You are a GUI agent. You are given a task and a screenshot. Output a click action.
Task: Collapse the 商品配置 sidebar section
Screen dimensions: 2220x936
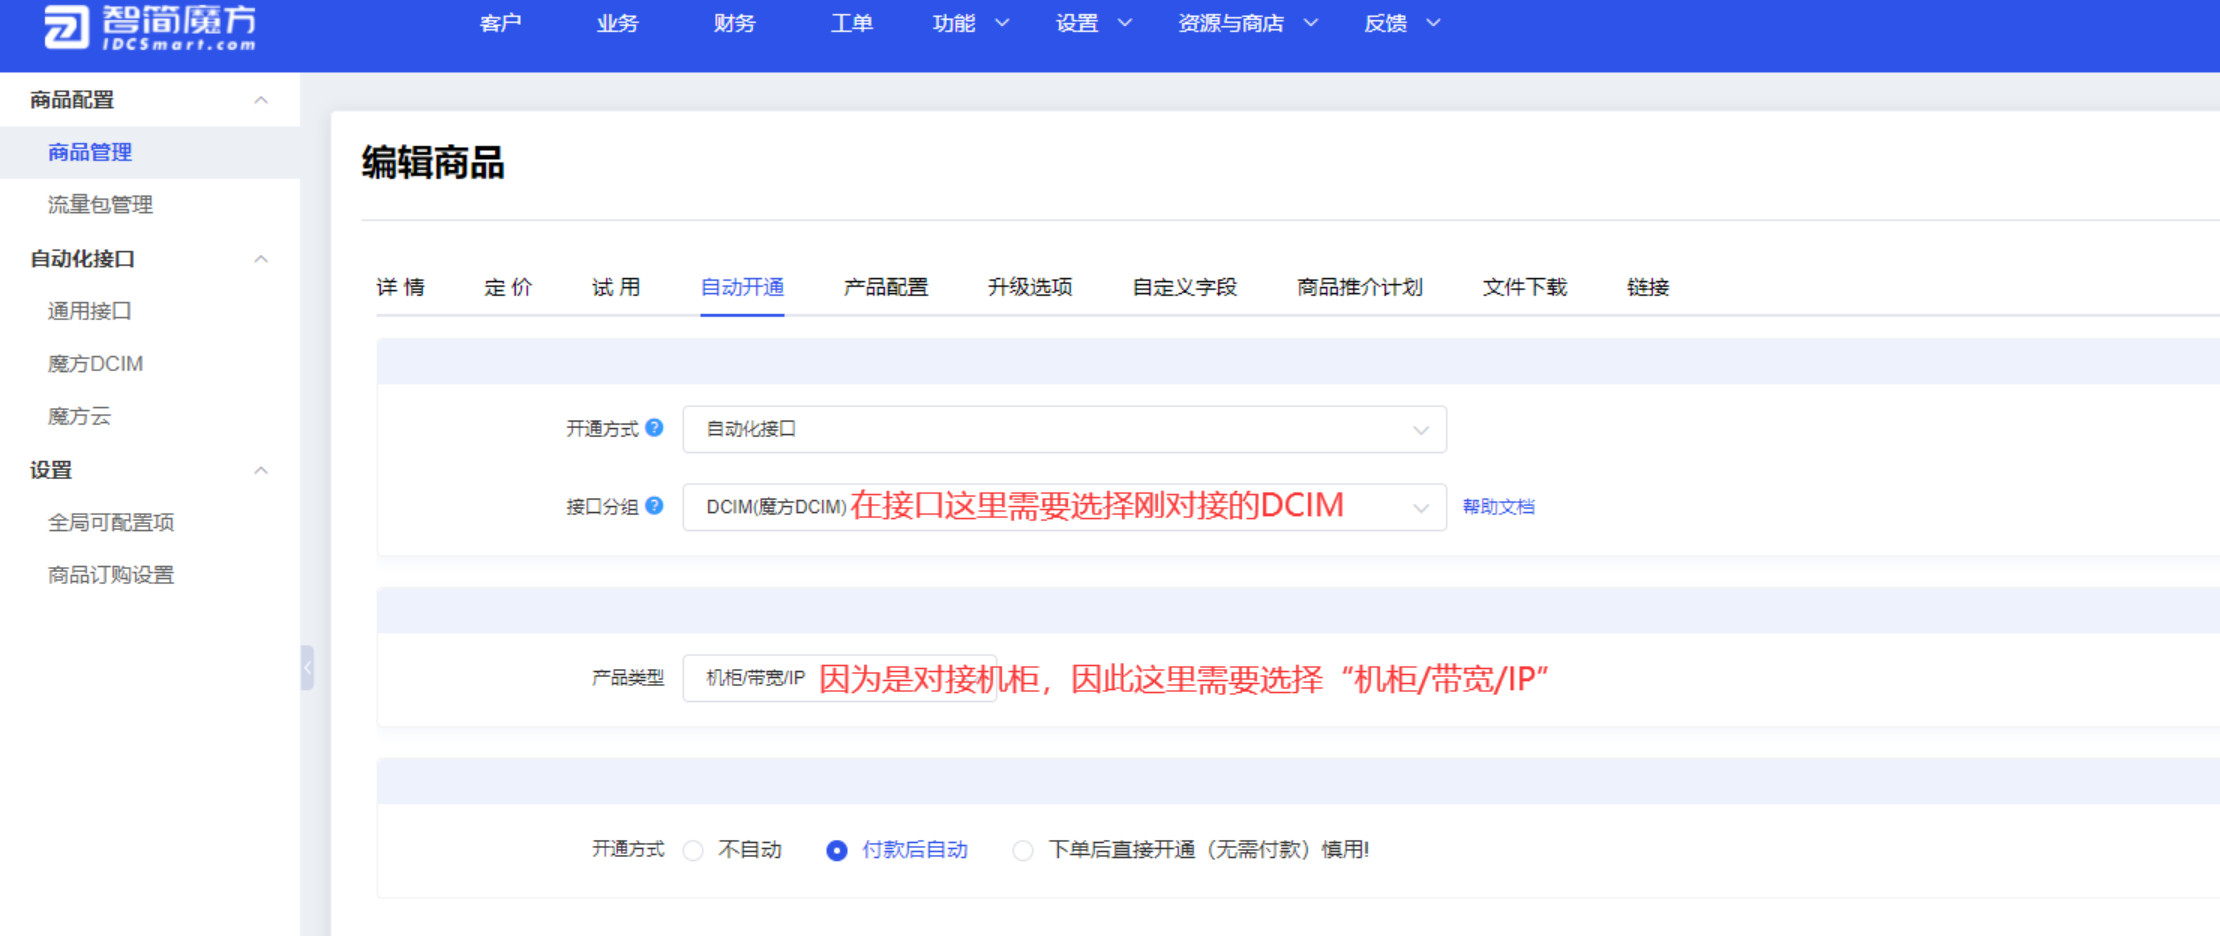coord(150,100)
